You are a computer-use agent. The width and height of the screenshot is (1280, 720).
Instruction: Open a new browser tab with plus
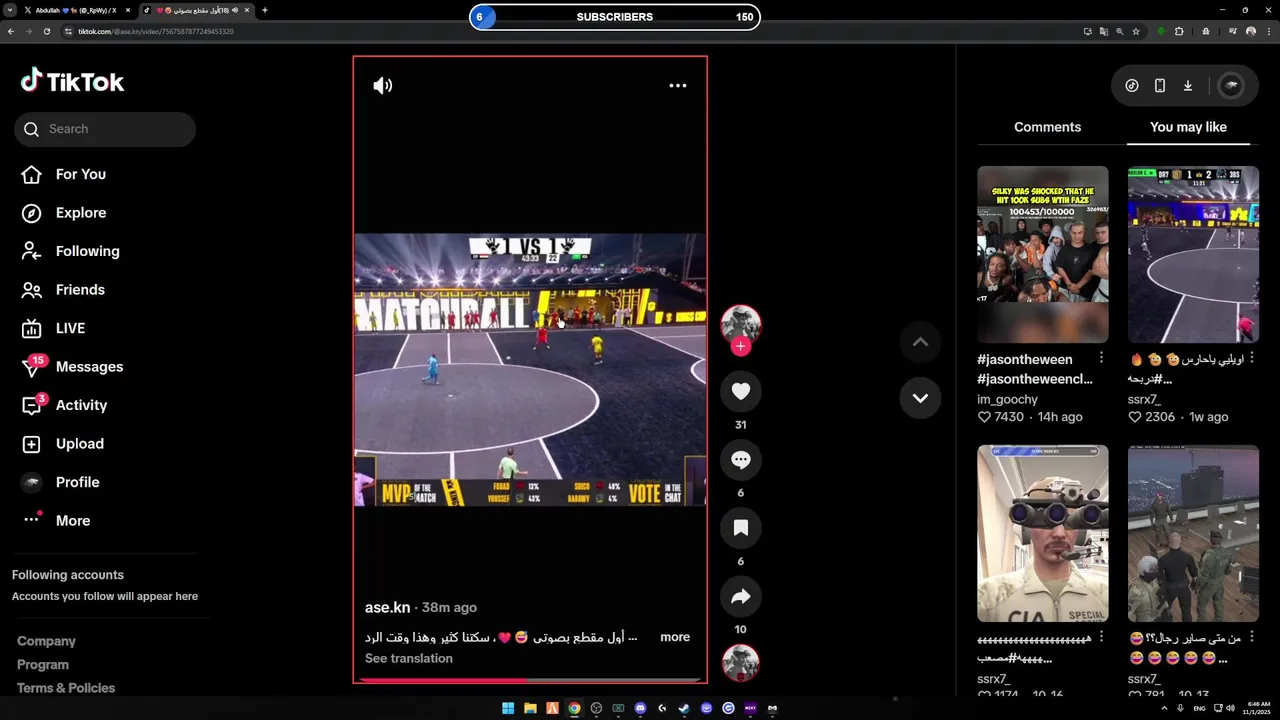click(264, 10)
